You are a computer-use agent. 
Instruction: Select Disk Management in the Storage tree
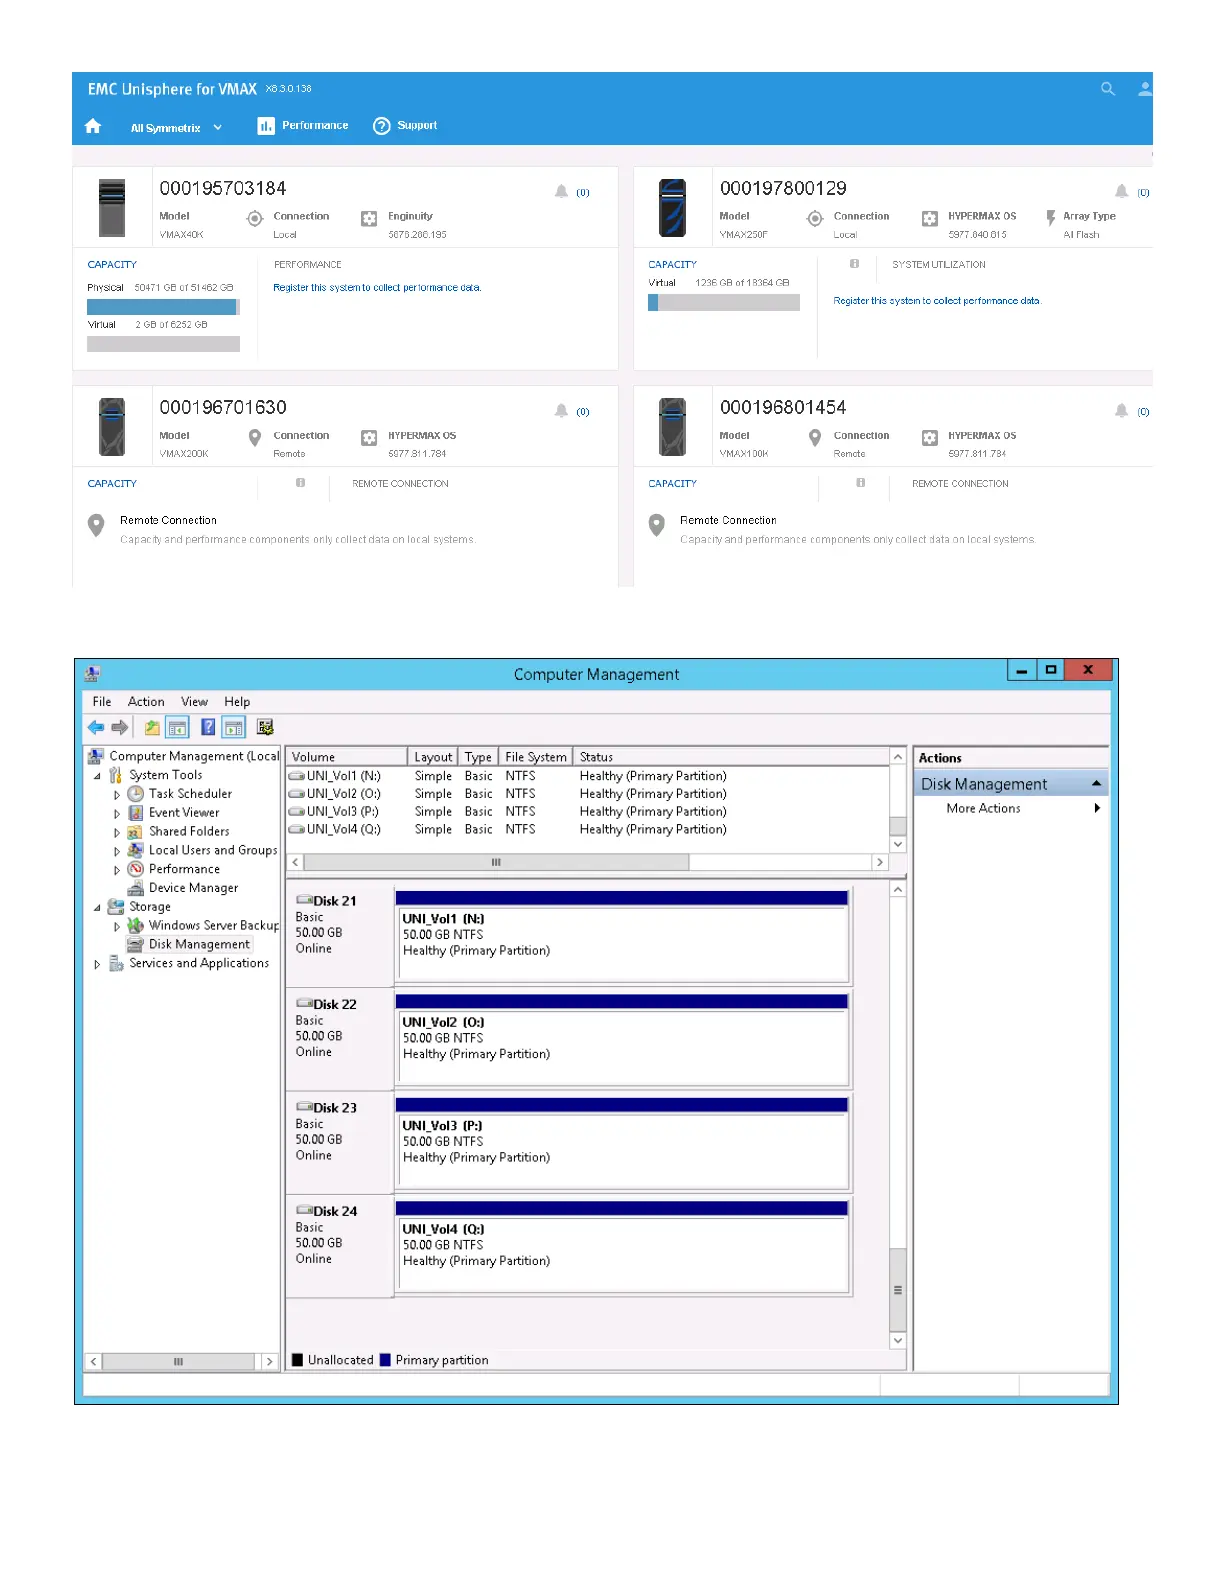click(x=199, y=944)
